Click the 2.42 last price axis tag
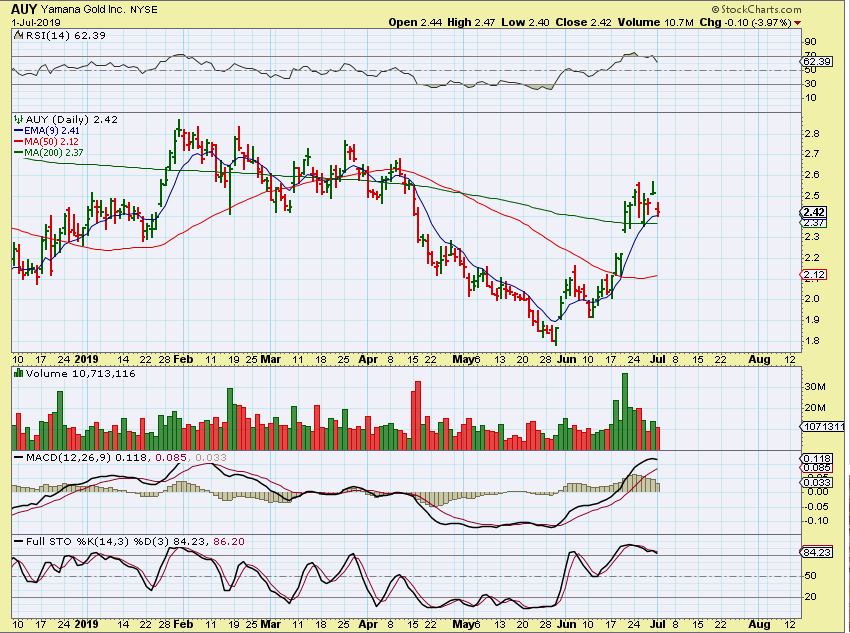850x633 pixels. 814,212
